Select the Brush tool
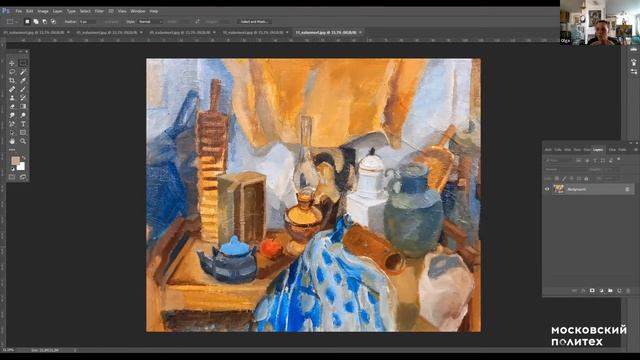 (23, 89)
